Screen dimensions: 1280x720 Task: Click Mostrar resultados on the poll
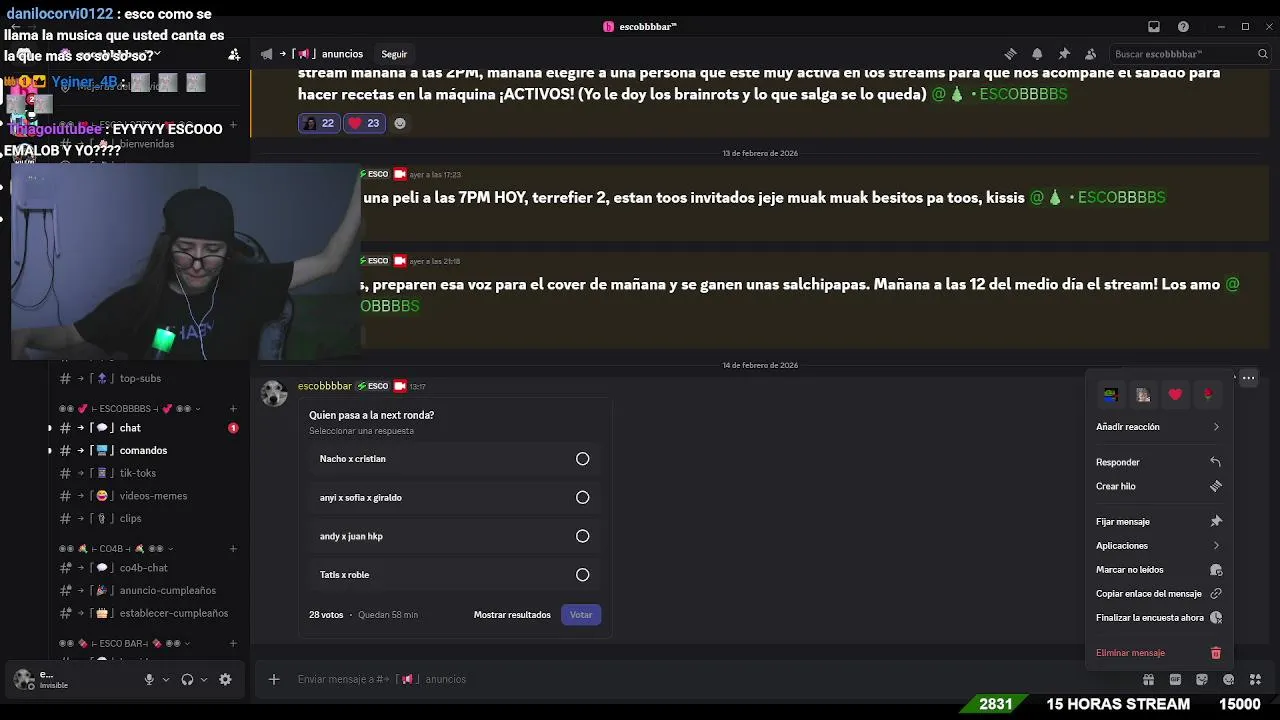click(x=512, y=615)
